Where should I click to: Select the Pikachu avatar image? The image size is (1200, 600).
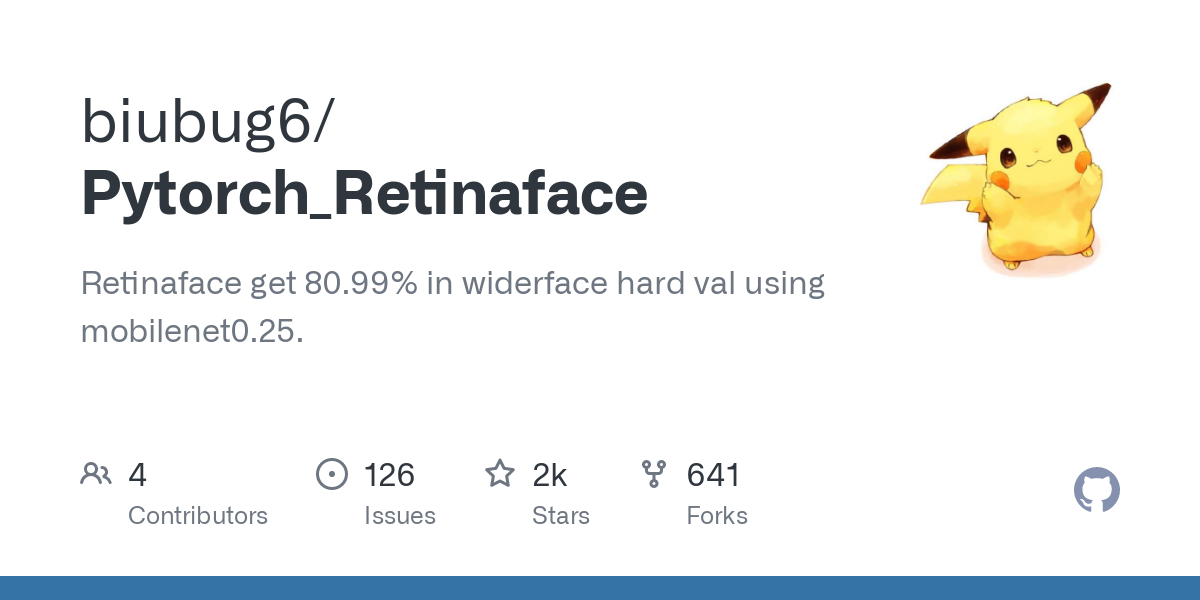[1016, 180]
